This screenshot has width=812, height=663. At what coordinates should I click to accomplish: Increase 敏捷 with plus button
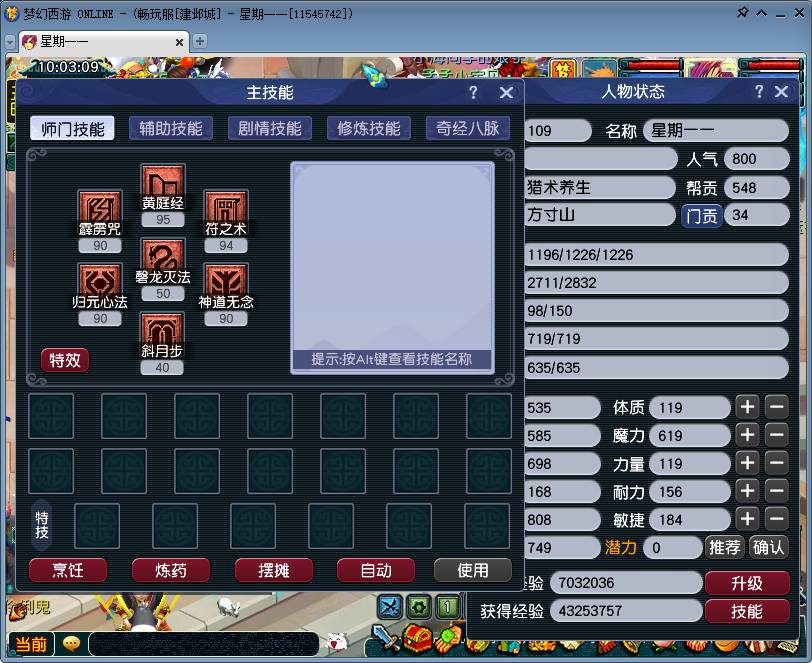tap(747, 519)
